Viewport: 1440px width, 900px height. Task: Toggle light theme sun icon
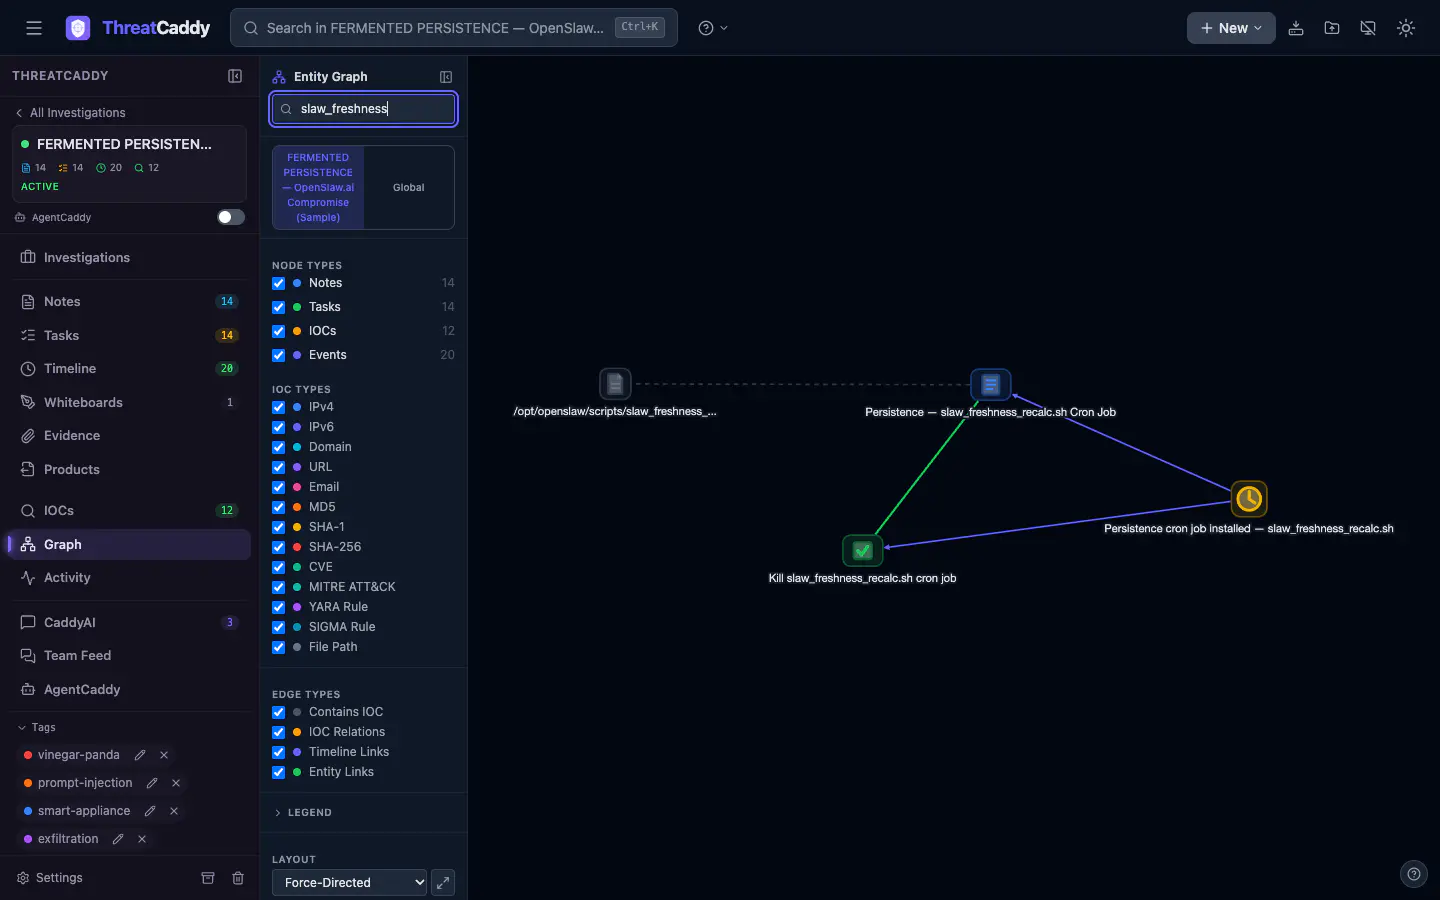(1406, 28)
